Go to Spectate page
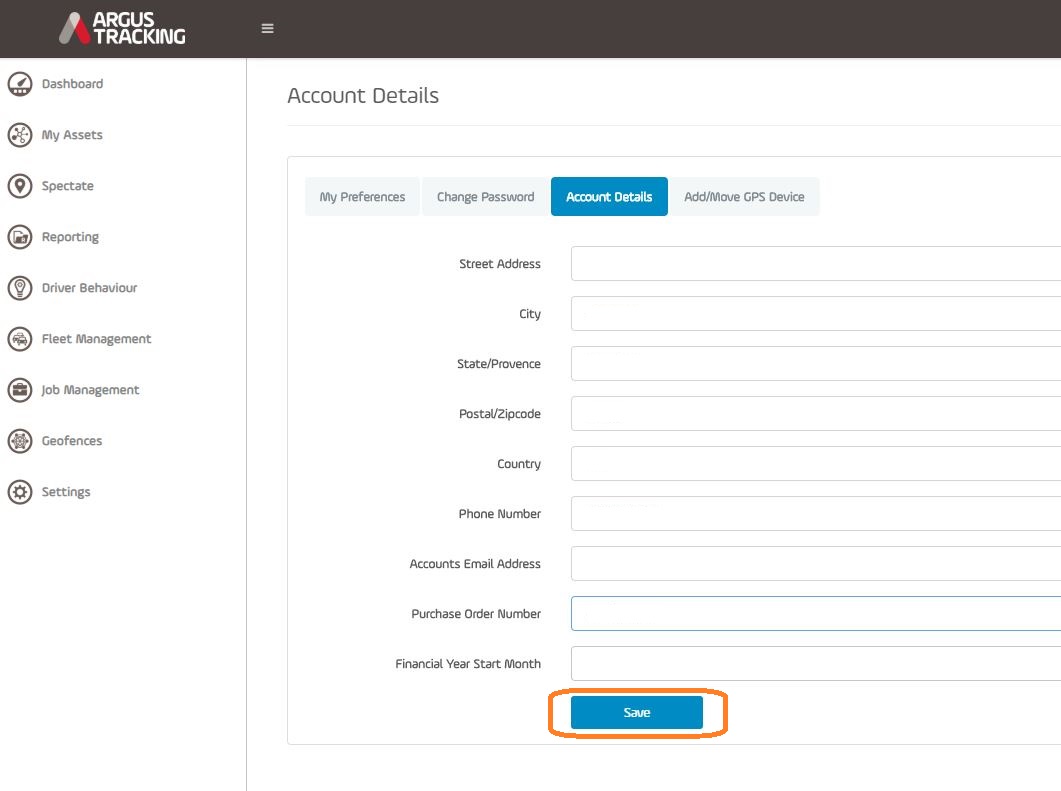 68,186
